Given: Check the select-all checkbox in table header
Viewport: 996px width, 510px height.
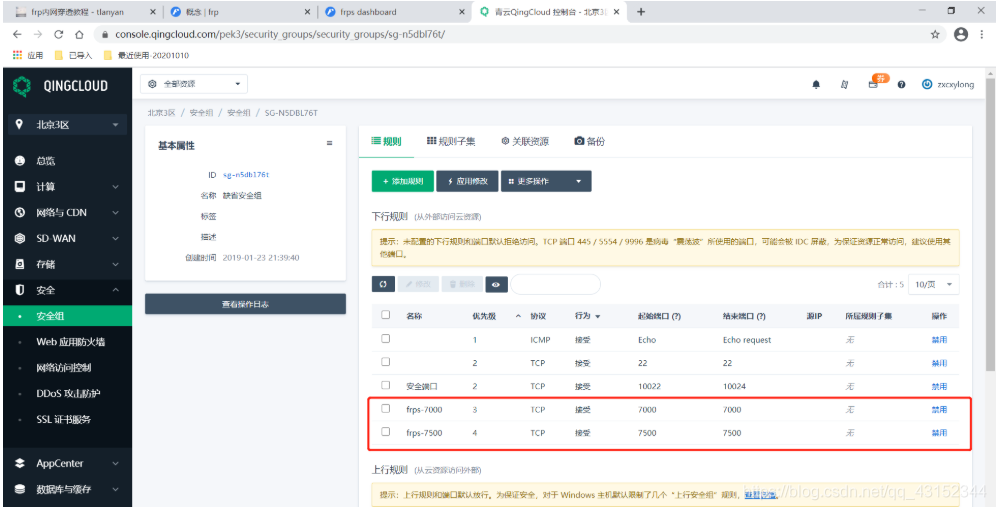Looking at the screenshot, I should (386, 314).
